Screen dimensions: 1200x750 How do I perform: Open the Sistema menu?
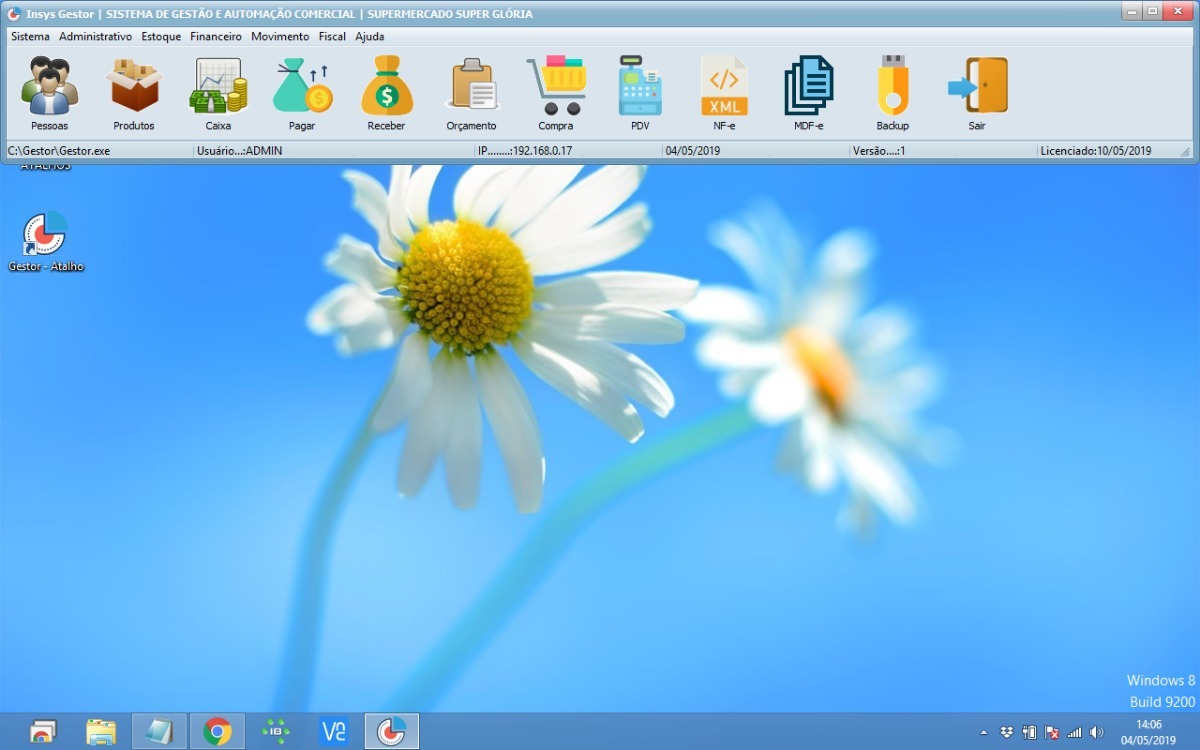point(30,36)
